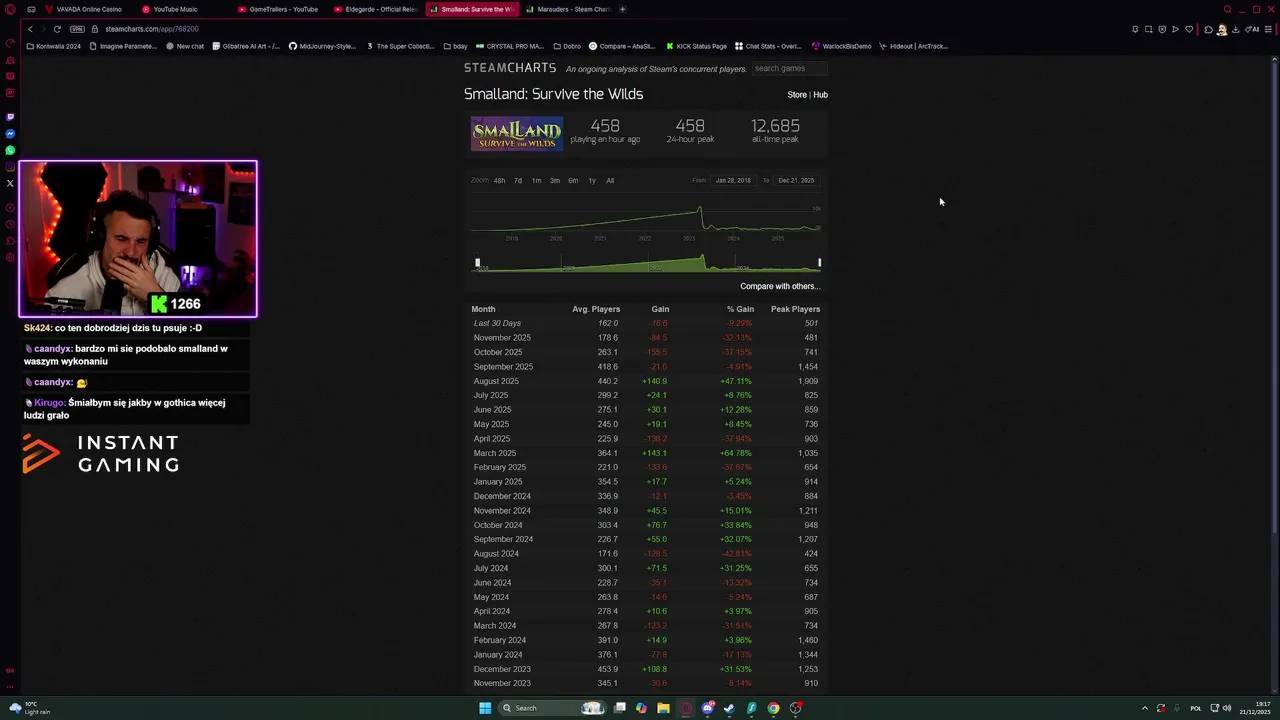This screenshot has height=720, width=1280.
Task: Click the To date field Dec 21, 2025
Action: tap(796, 181)
